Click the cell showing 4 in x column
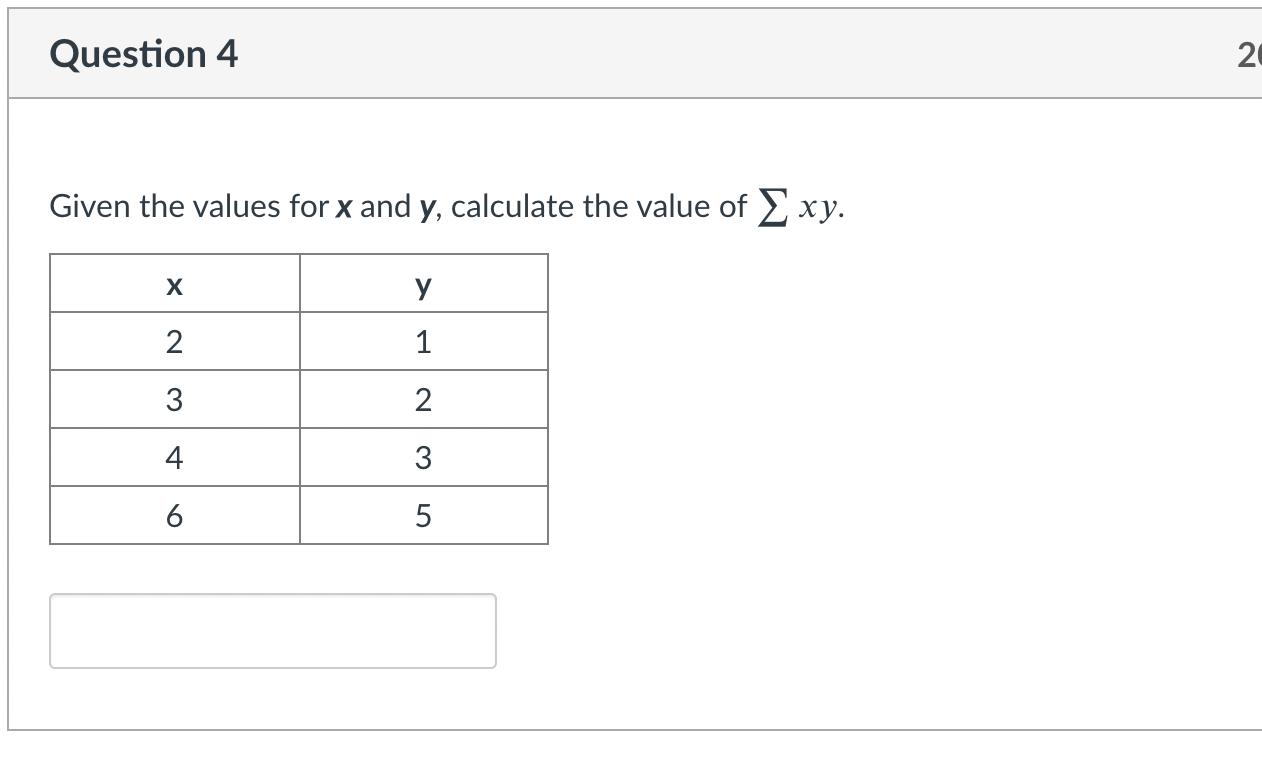The image size is (1262, 760). pyautogui.click(x=174, y=458)
